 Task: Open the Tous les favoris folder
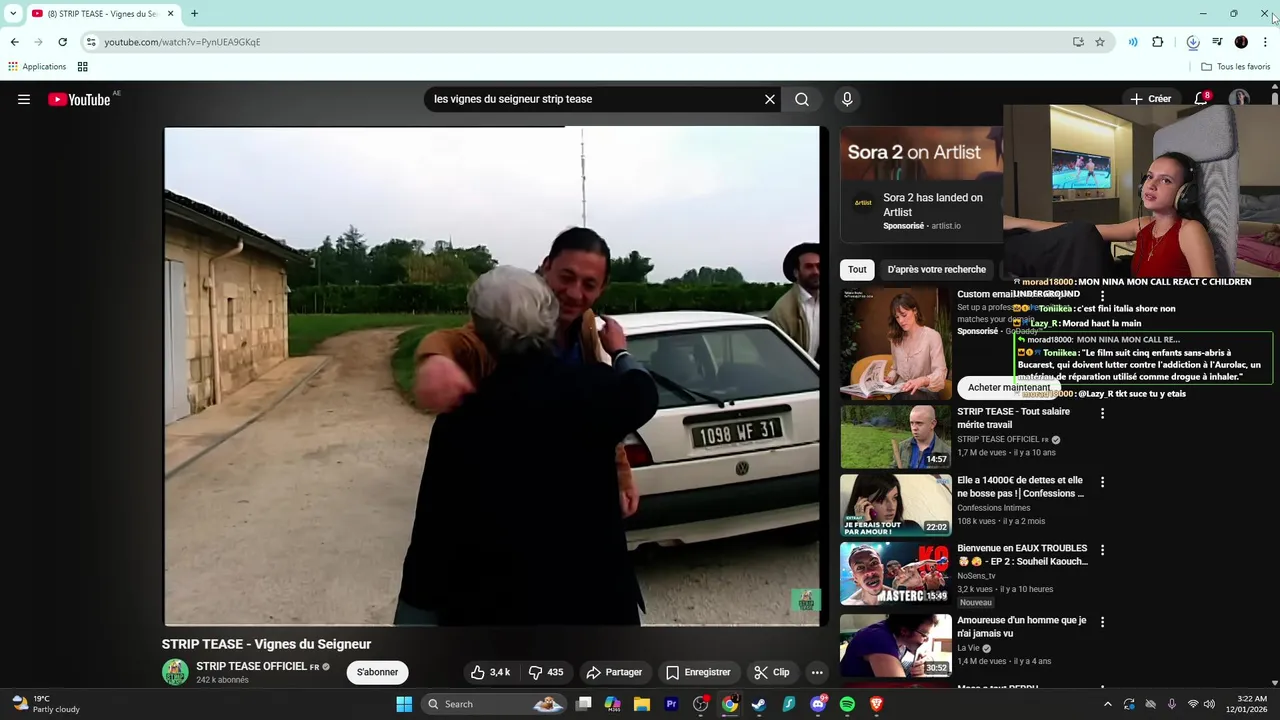click(x=1235, y=67)
